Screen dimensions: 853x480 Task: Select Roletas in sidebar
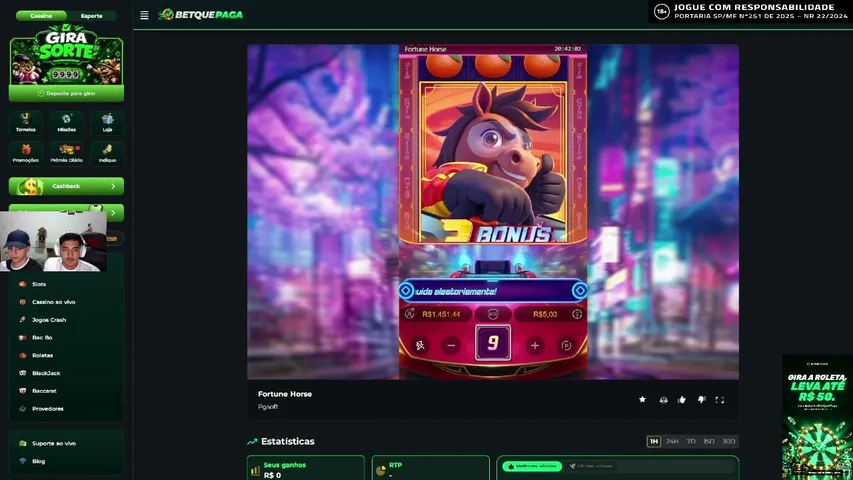click(x=42, y=355)
